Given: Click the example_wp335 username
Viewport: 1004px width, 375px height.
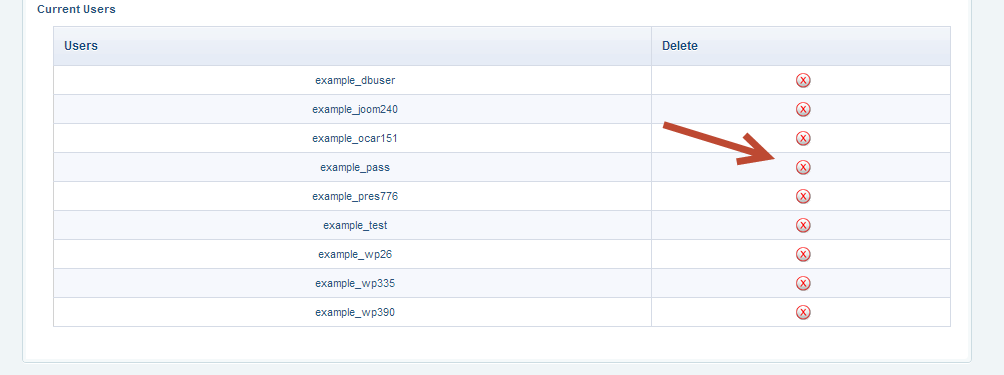Looking at the screenshot, I should 355,283.
